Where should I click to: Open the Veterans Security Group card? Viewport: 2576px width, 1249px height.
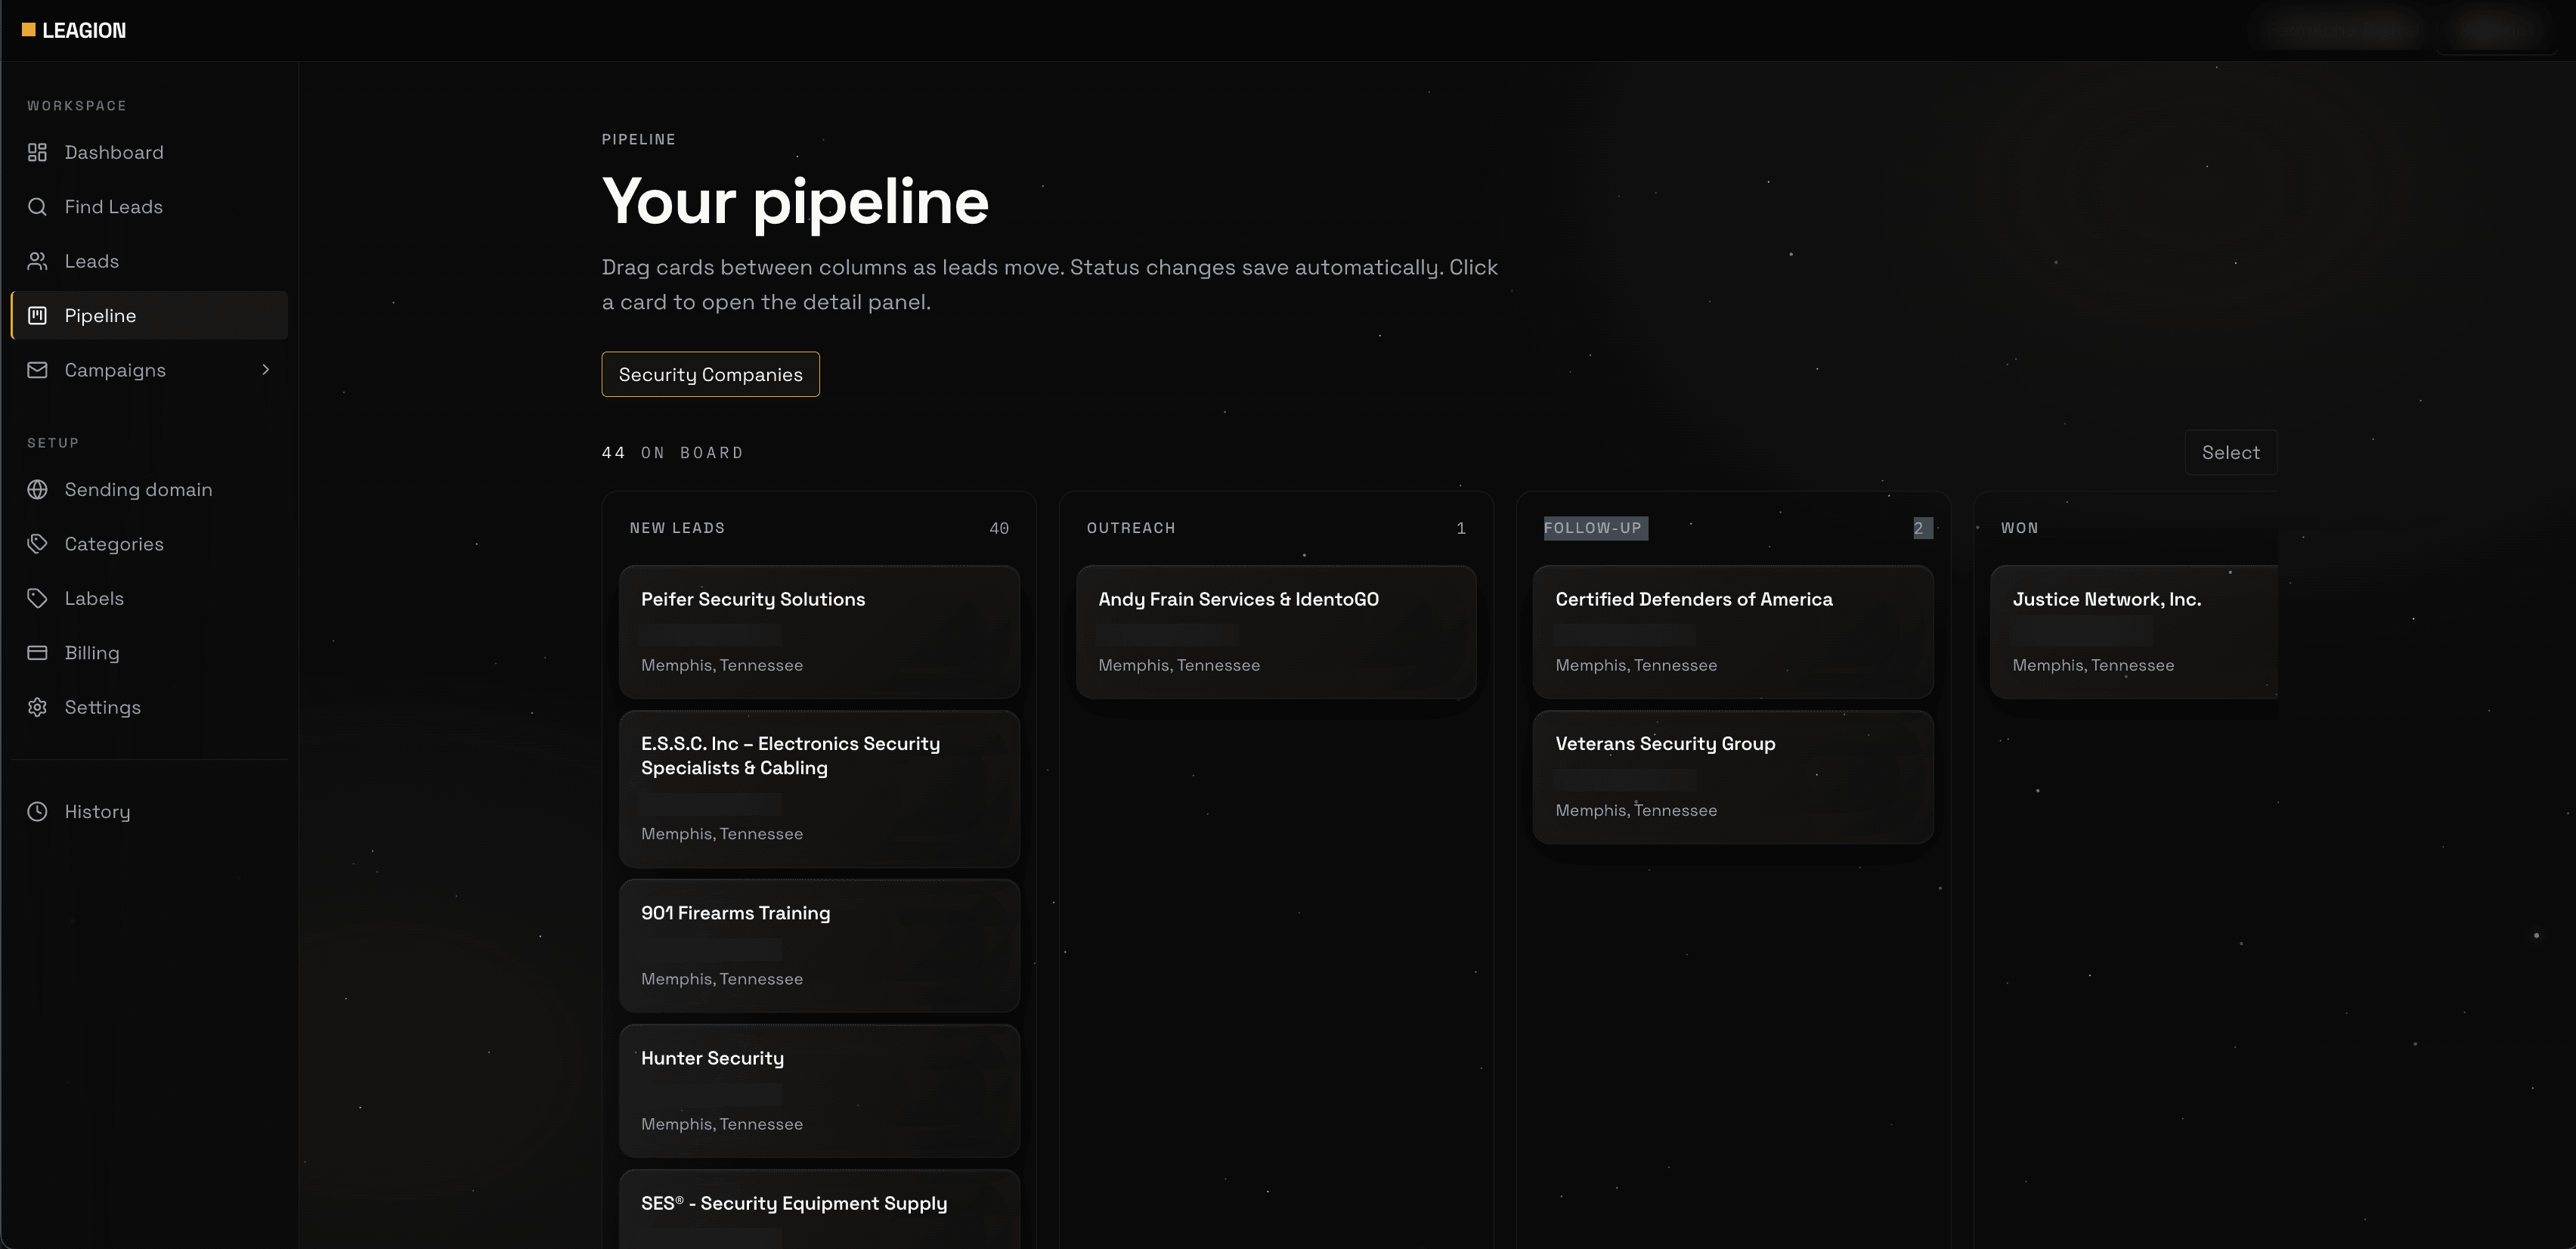coord(1733,777)
